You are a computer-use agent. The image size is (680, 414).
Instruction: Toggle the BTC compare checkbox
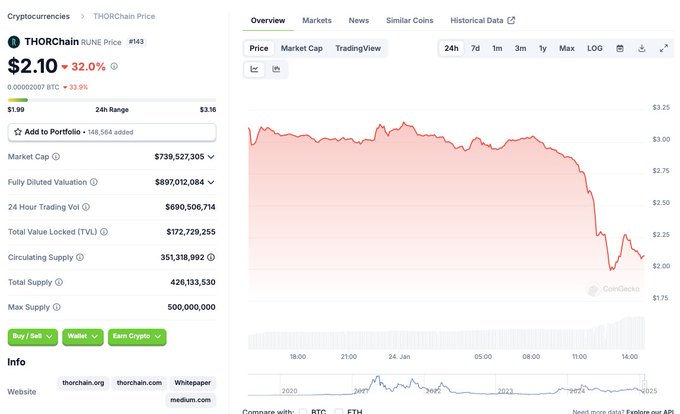(x=303, y=411)
